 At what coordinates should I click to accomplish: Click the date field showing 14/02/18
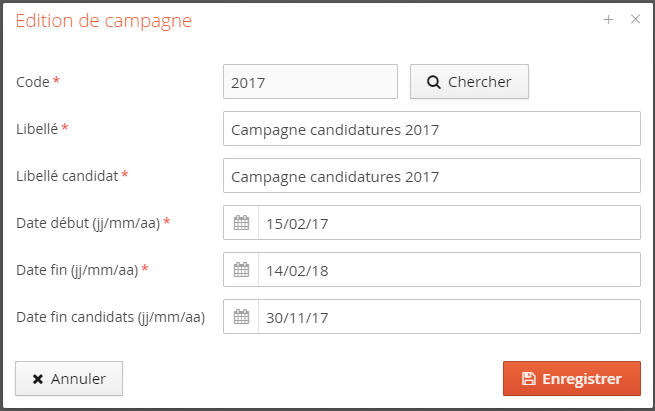(448, 270)
